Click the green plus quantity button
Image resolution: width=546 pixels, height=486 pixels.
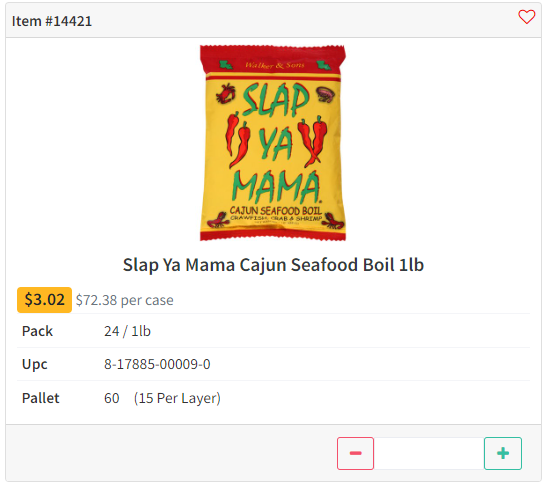tap(502, 453)
